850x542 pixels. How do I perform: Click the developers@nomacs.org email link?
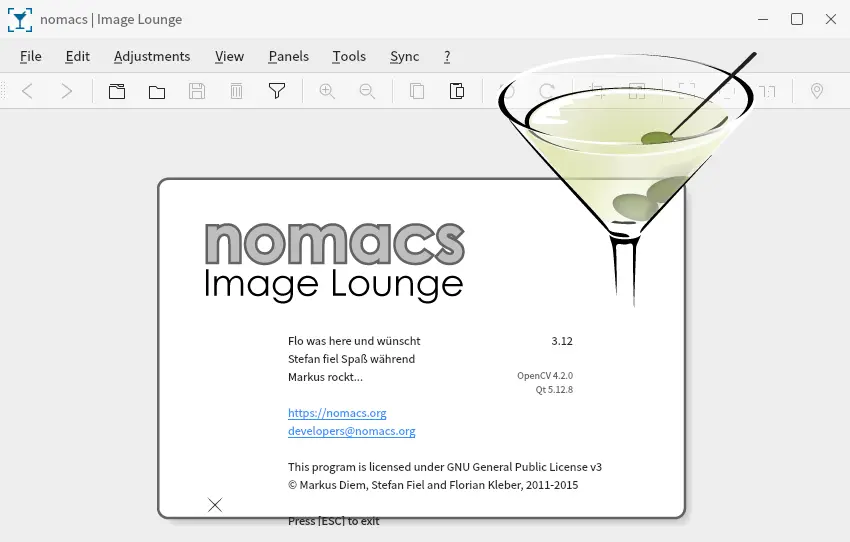point(352,431)
